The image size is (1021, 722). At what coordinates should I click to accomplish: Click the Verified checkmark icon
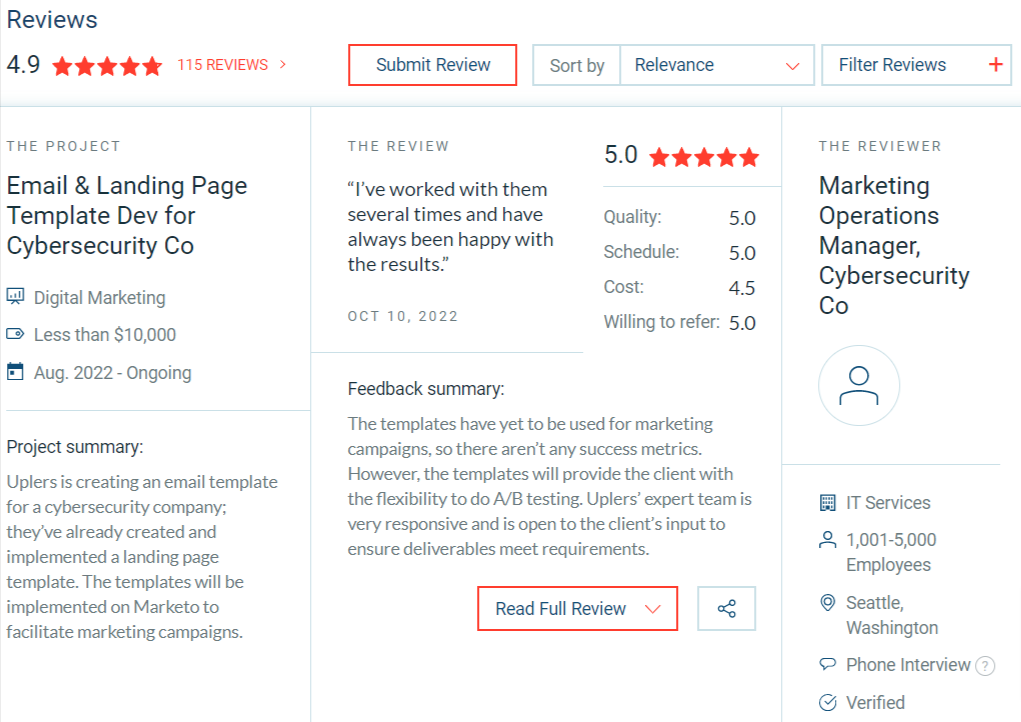(827, 703)
